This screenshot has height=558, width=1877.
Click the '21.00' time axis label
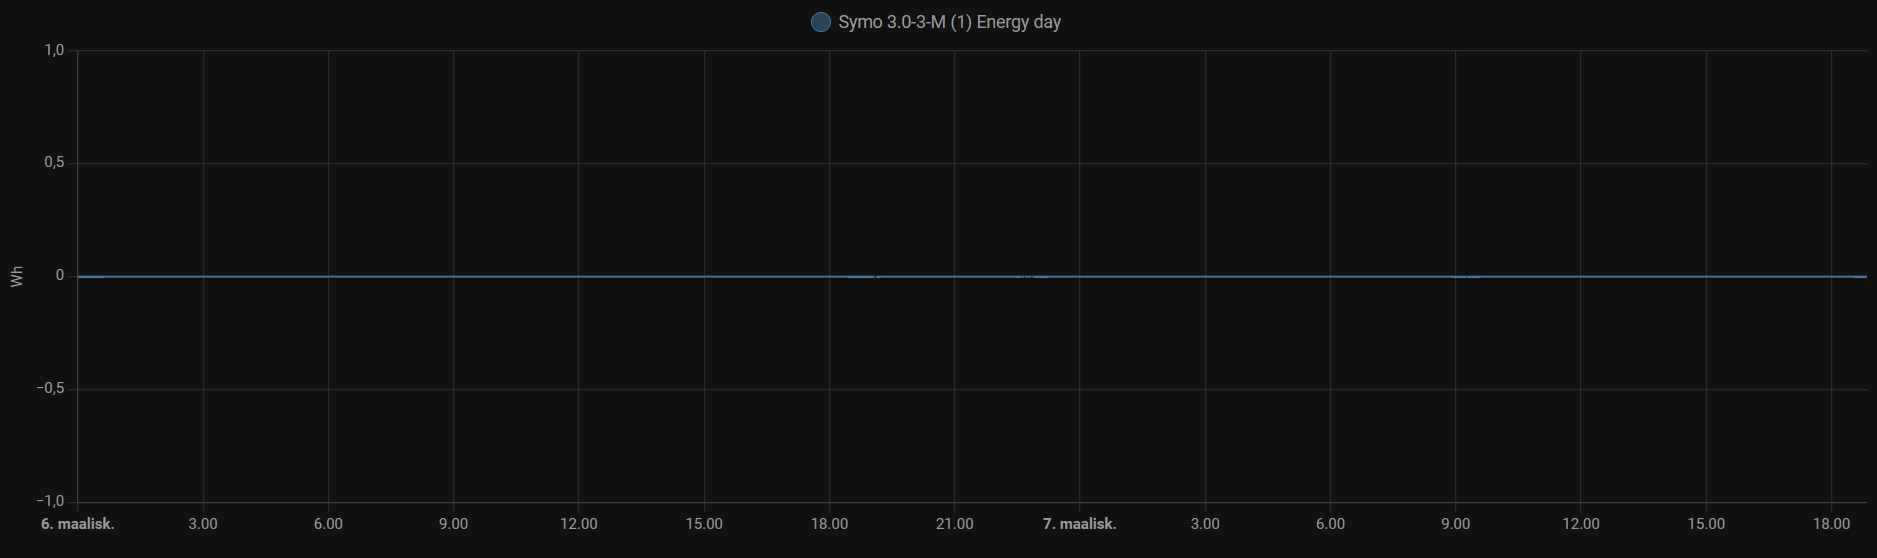[954, 524]
